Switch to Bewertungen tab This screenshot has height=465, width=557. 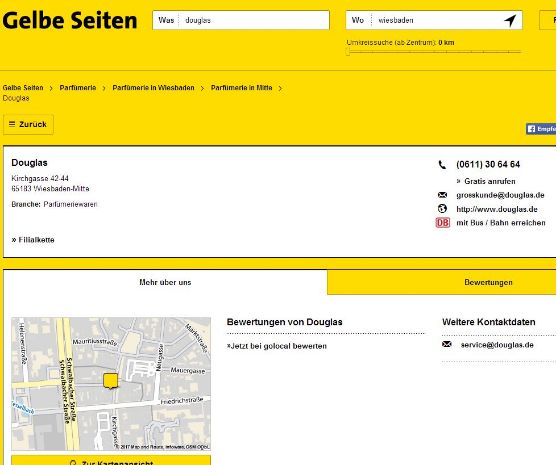pos(442,282)
